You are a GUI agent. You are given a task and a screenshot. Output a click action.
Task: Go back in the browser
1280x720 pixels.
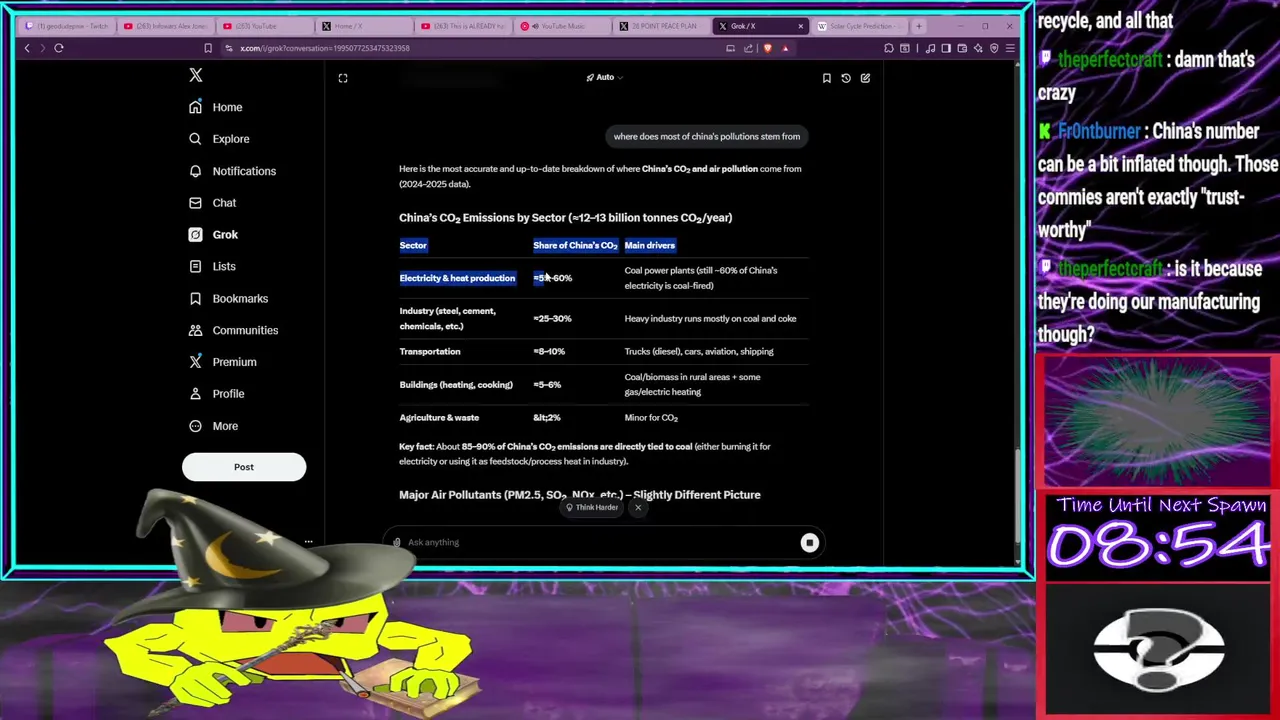(27, 48)
